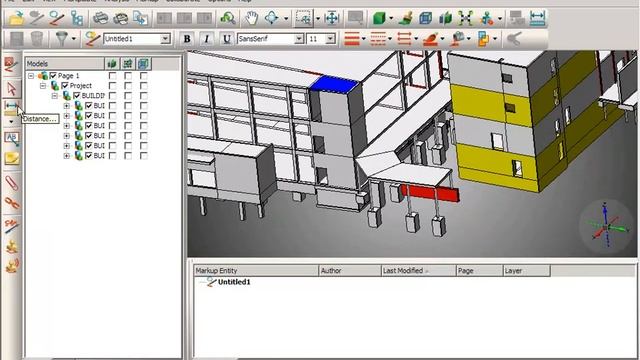Select the Distance measurement tool

[11, 107]
